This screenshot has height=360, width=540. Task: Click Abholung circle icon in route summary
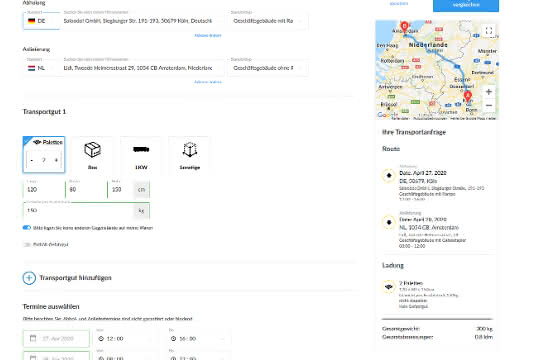389,175
